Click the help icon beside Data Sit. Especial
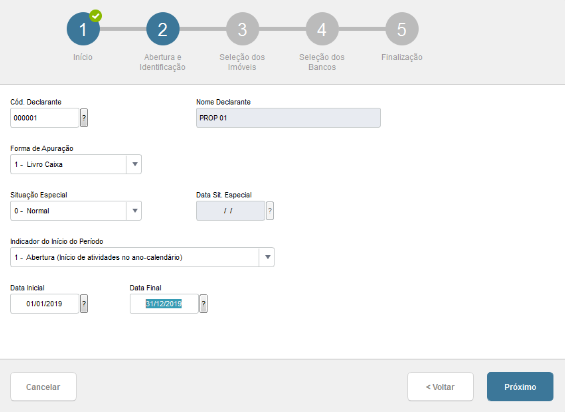Viewport: 565px width, 412px height. coord(270,211)
